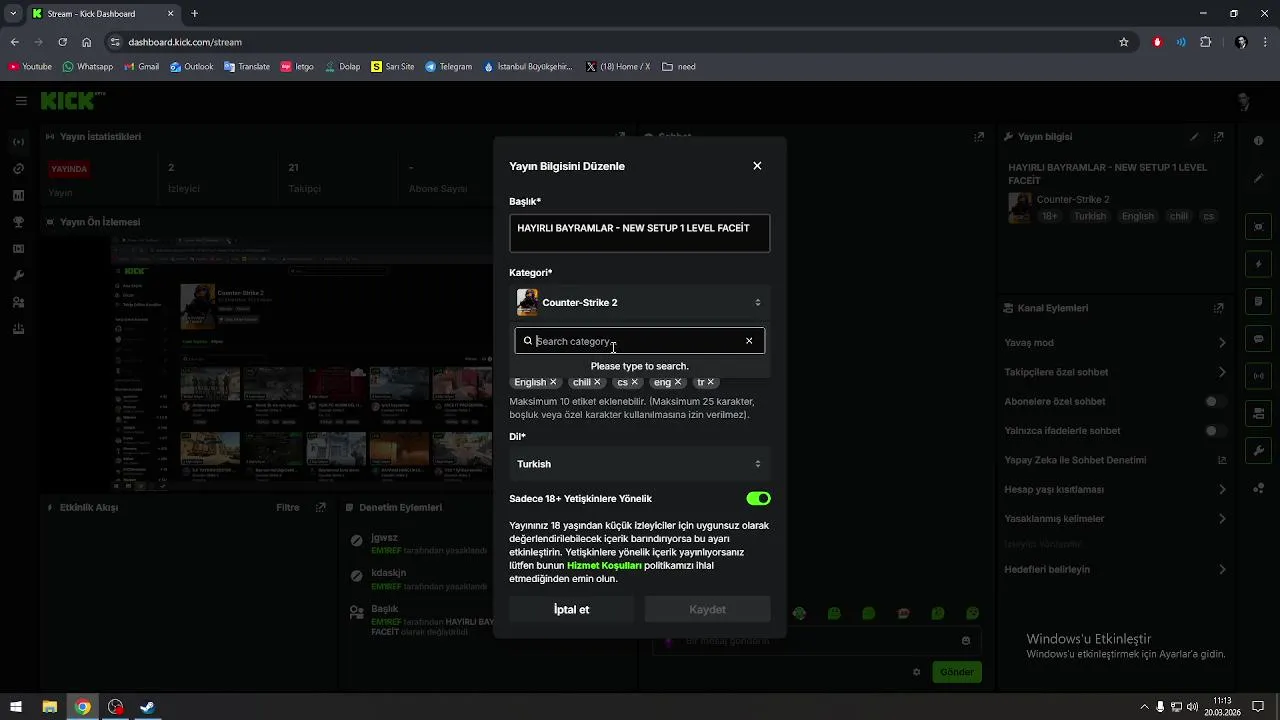This screenshot has width=1280, height=720.
Task: Open the Chrome extensions puzzle icon
Action: click(x=1205, y=42)
